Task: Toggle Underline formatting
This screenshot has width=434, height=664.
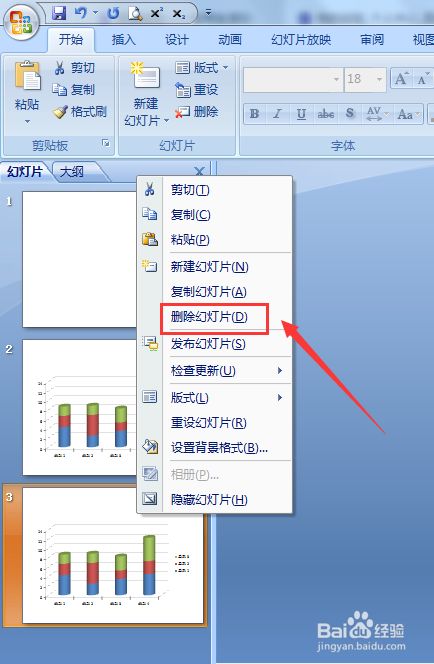Action: pos(301,113)
